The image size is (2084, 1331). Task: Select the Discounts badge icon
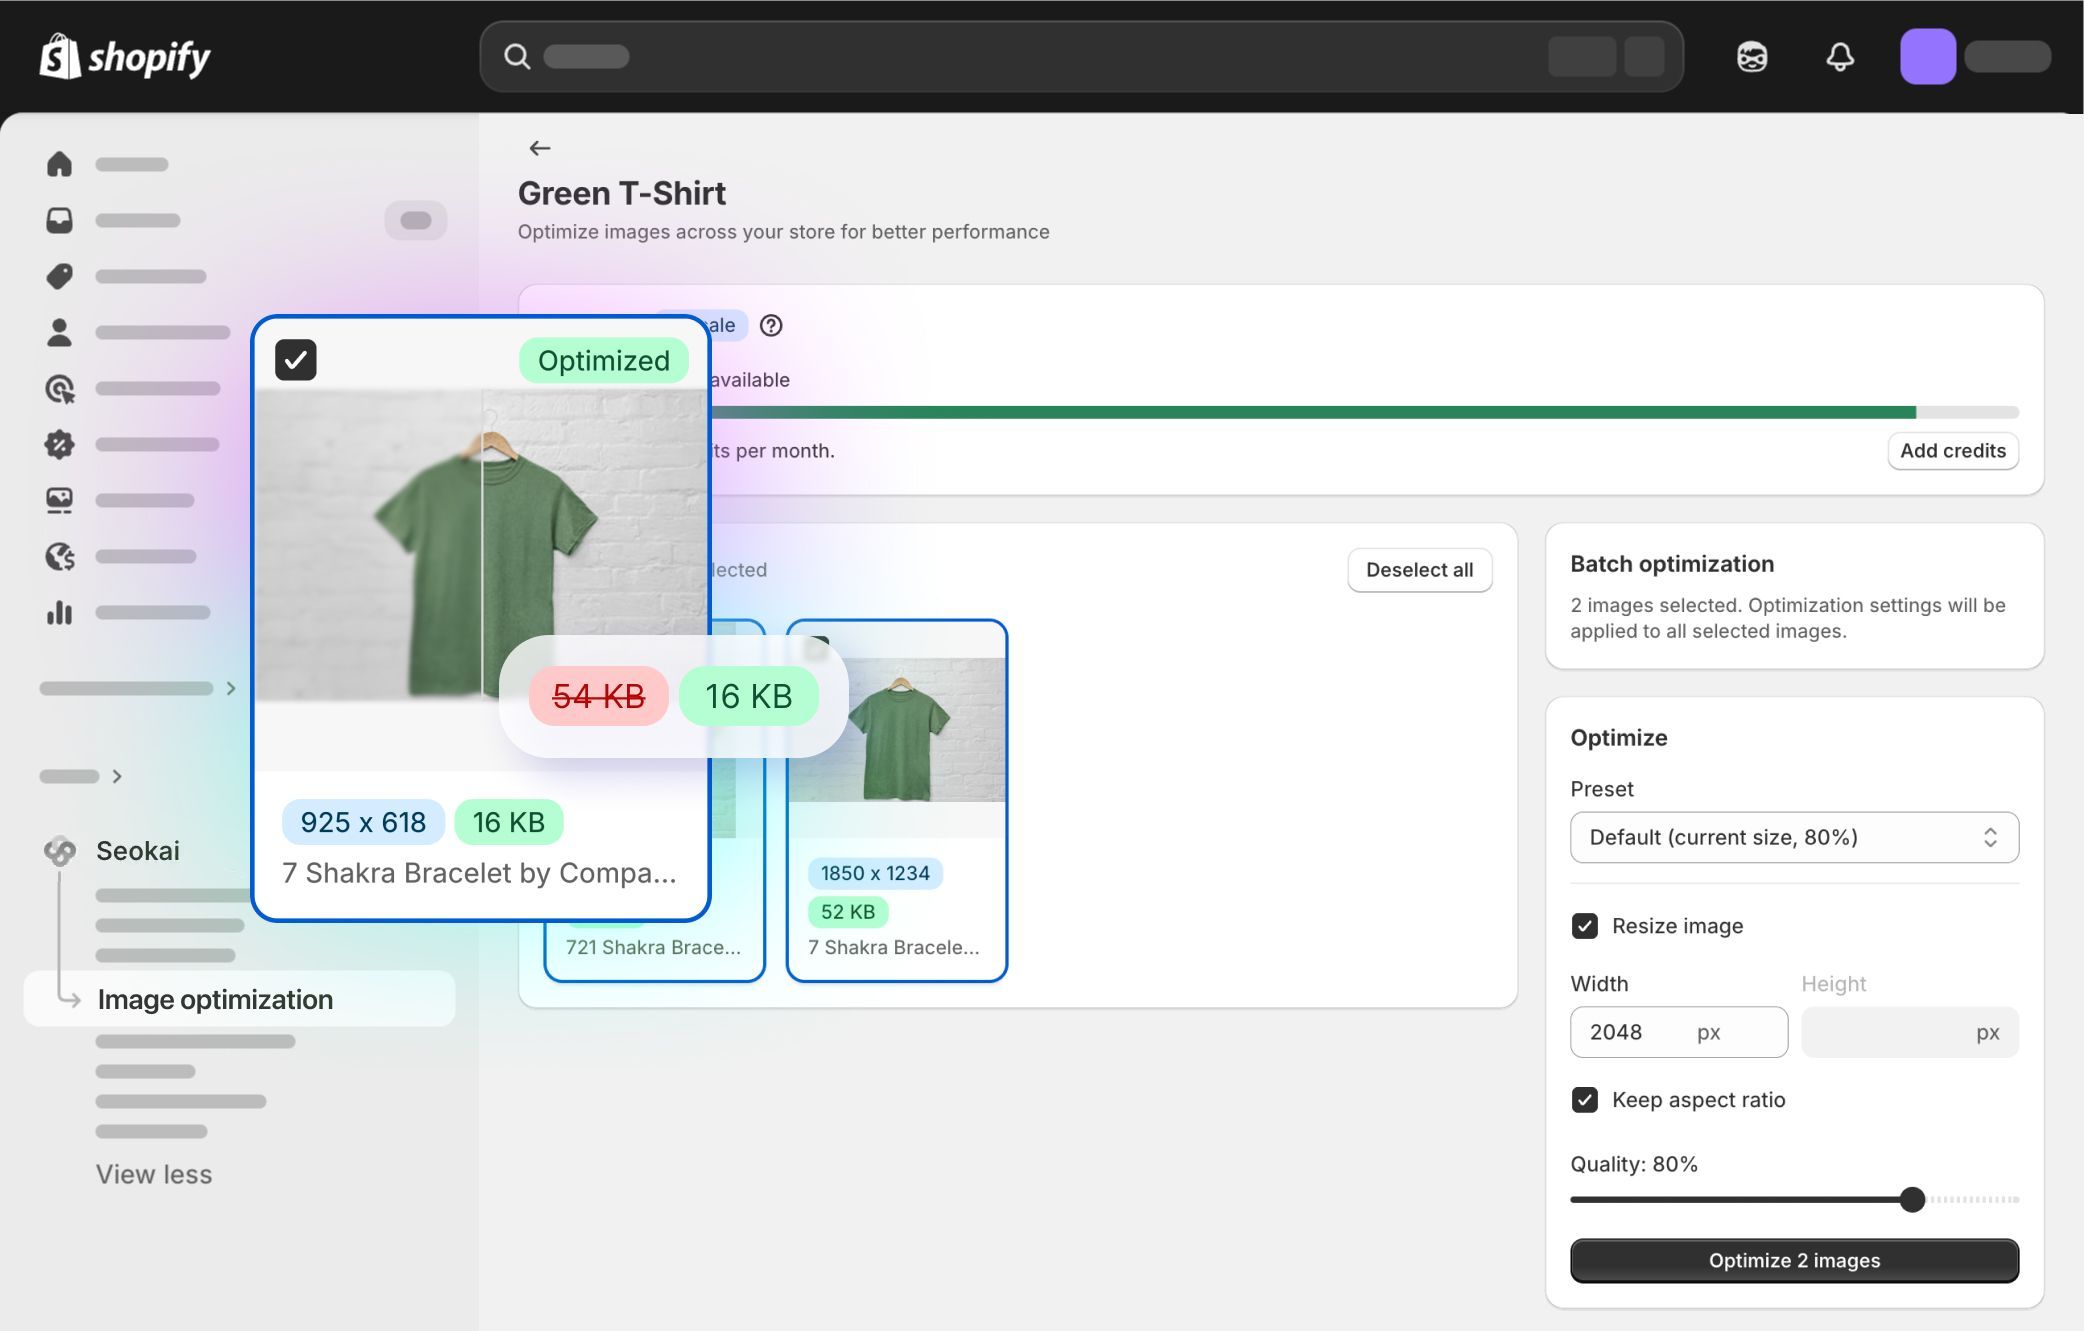click(59, 445)
